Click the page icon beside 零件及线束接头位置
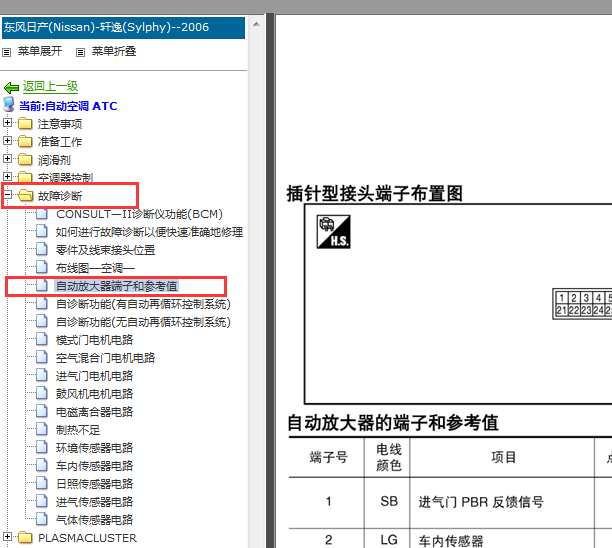Screen dimensions: 612x548 41,249
